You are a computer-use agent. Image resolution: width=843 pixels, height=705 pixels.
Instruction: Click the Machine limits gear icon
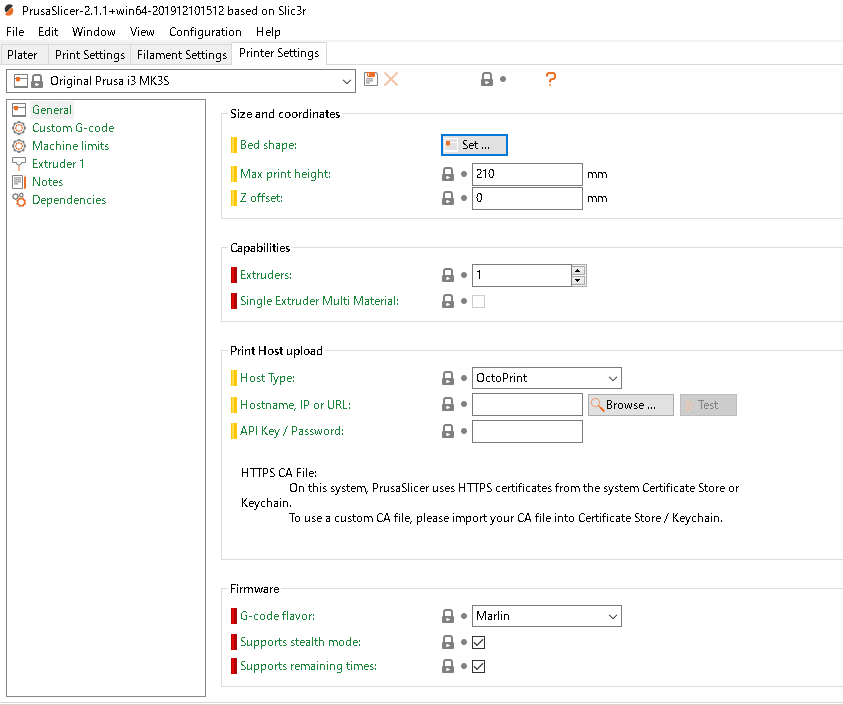(x=19, y=146)
